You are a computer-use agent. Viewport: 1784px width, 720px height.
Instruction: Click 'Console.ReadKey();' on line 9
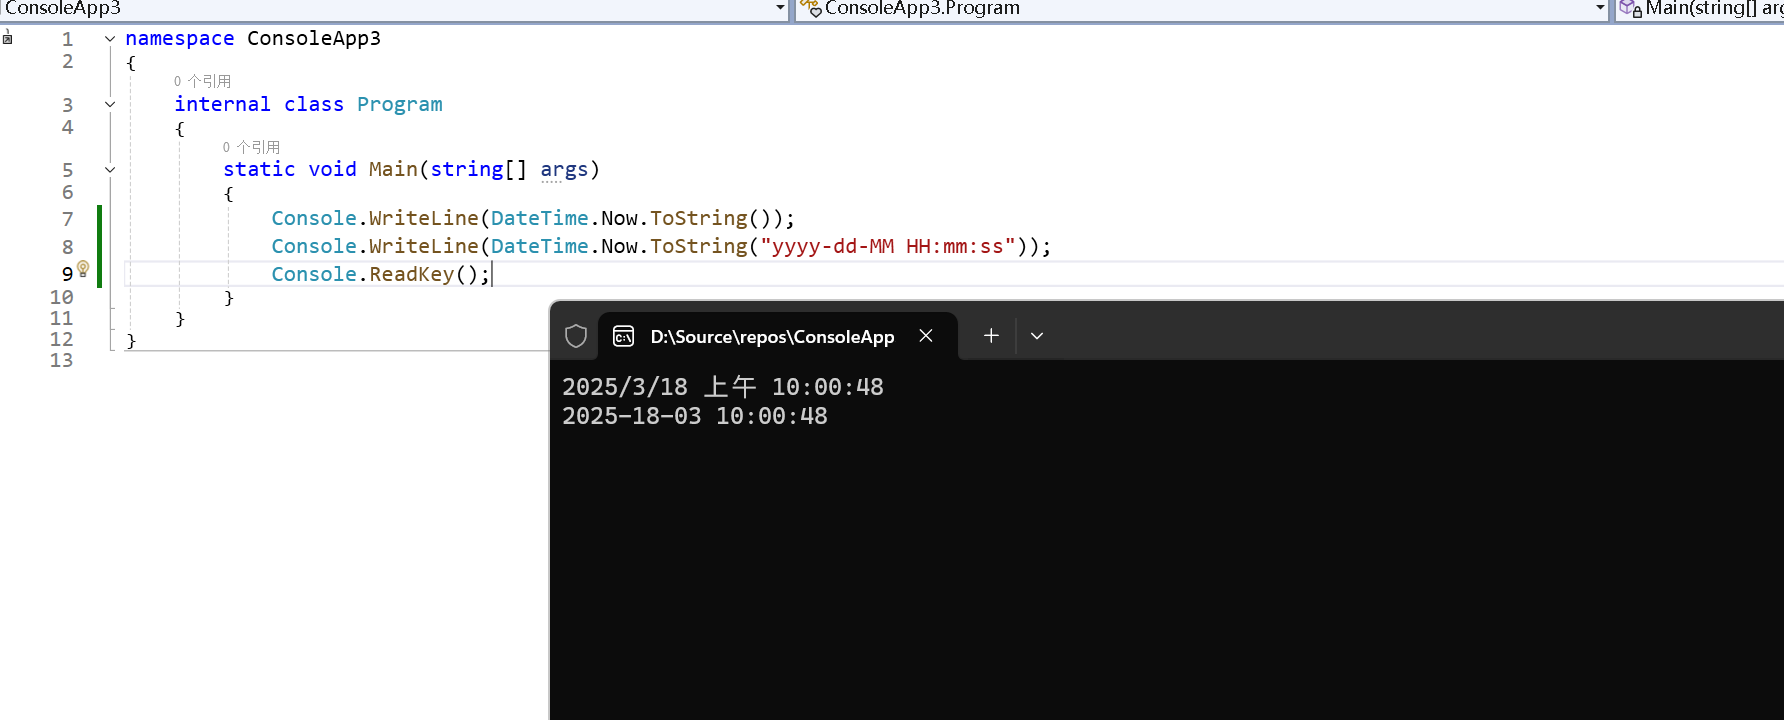(381, 274)
